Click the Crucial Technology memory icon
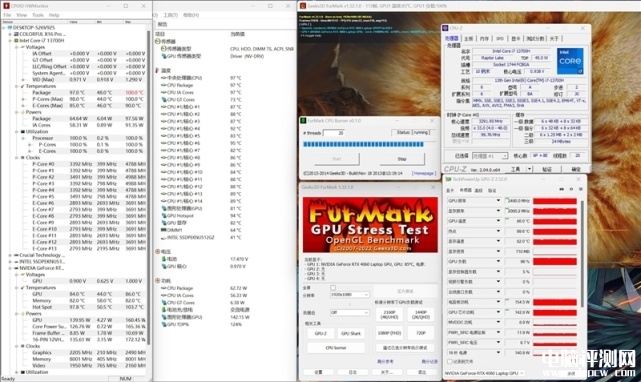Screen dimensions: 641x382 (x=16, y=255)
